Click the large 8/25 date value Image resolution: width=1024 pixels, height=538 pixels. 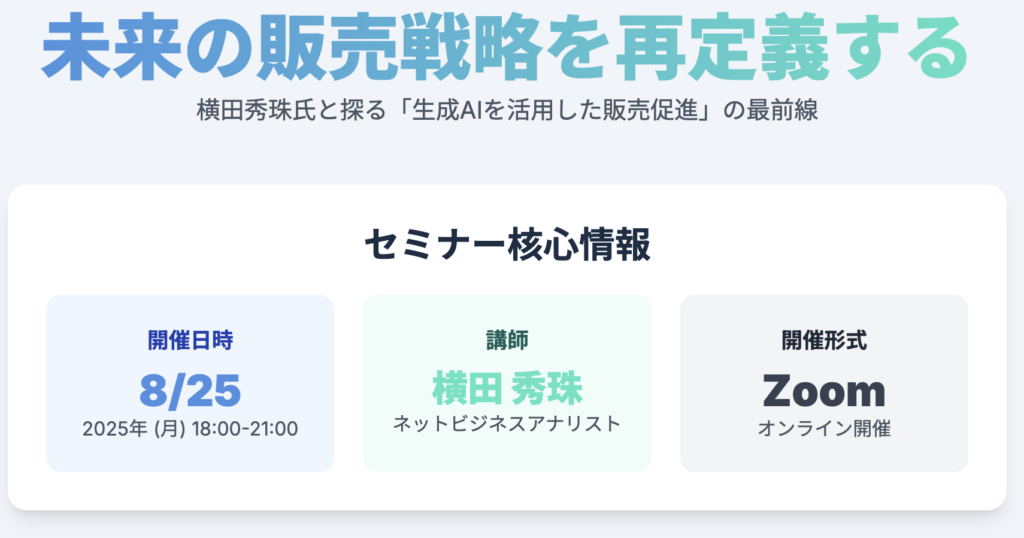(190, 390)
